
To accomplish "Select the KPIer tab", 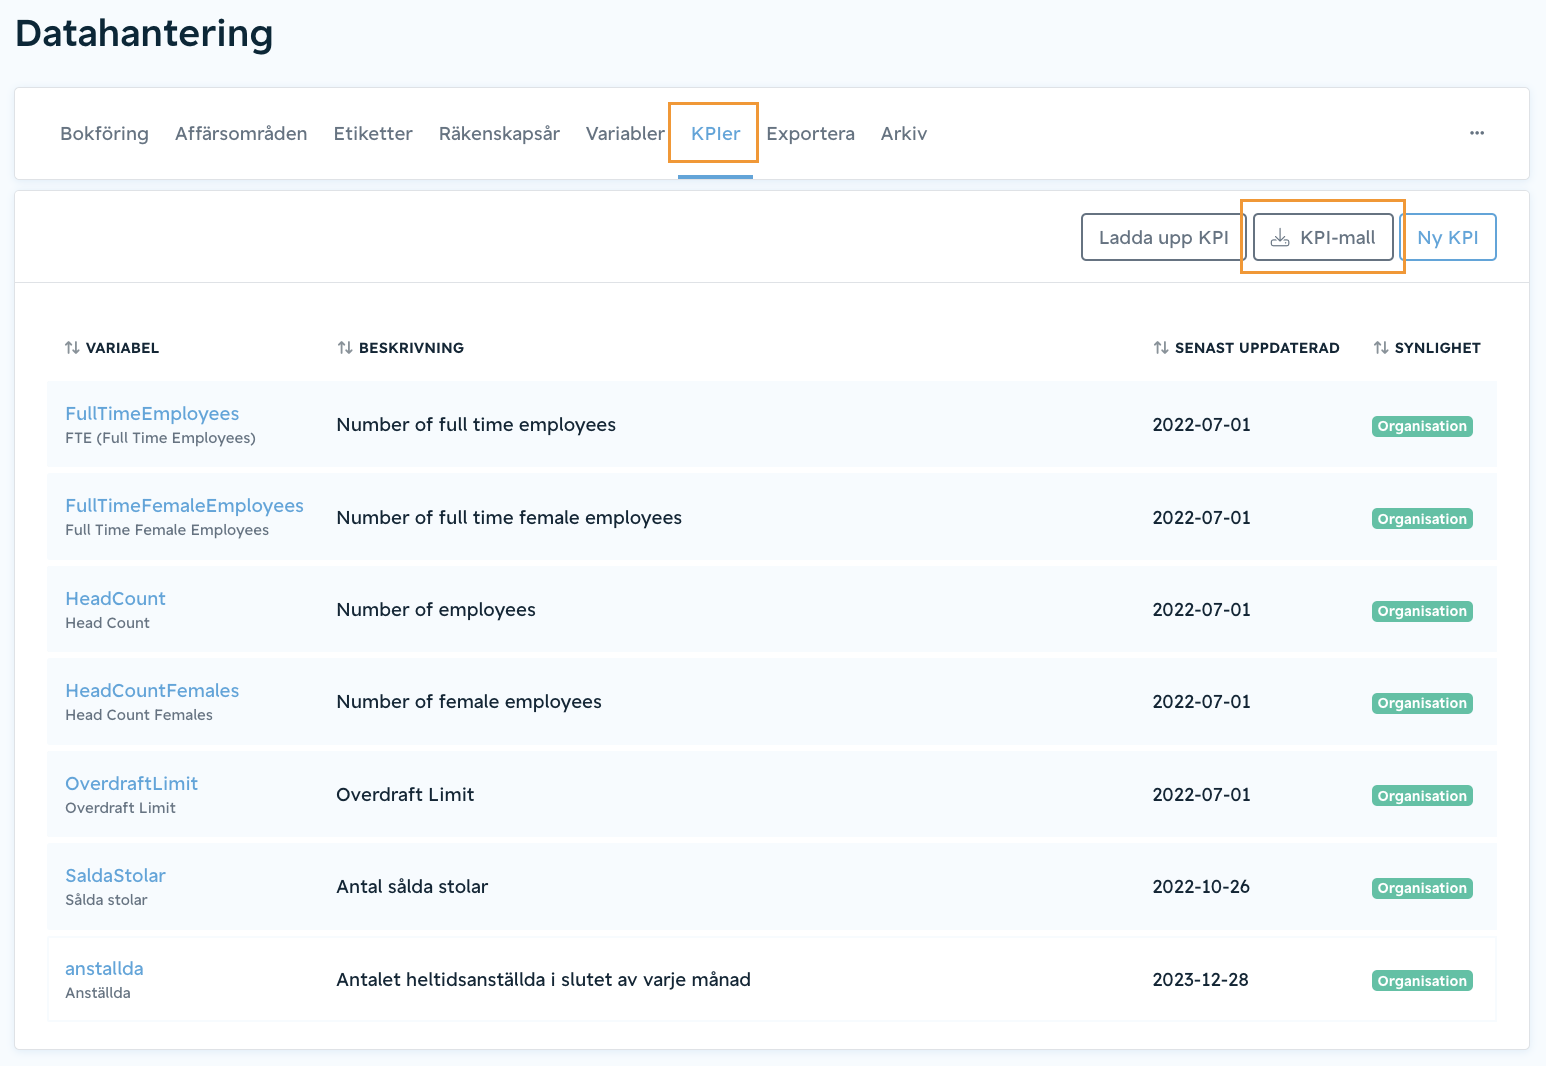I will pos(716,134).
